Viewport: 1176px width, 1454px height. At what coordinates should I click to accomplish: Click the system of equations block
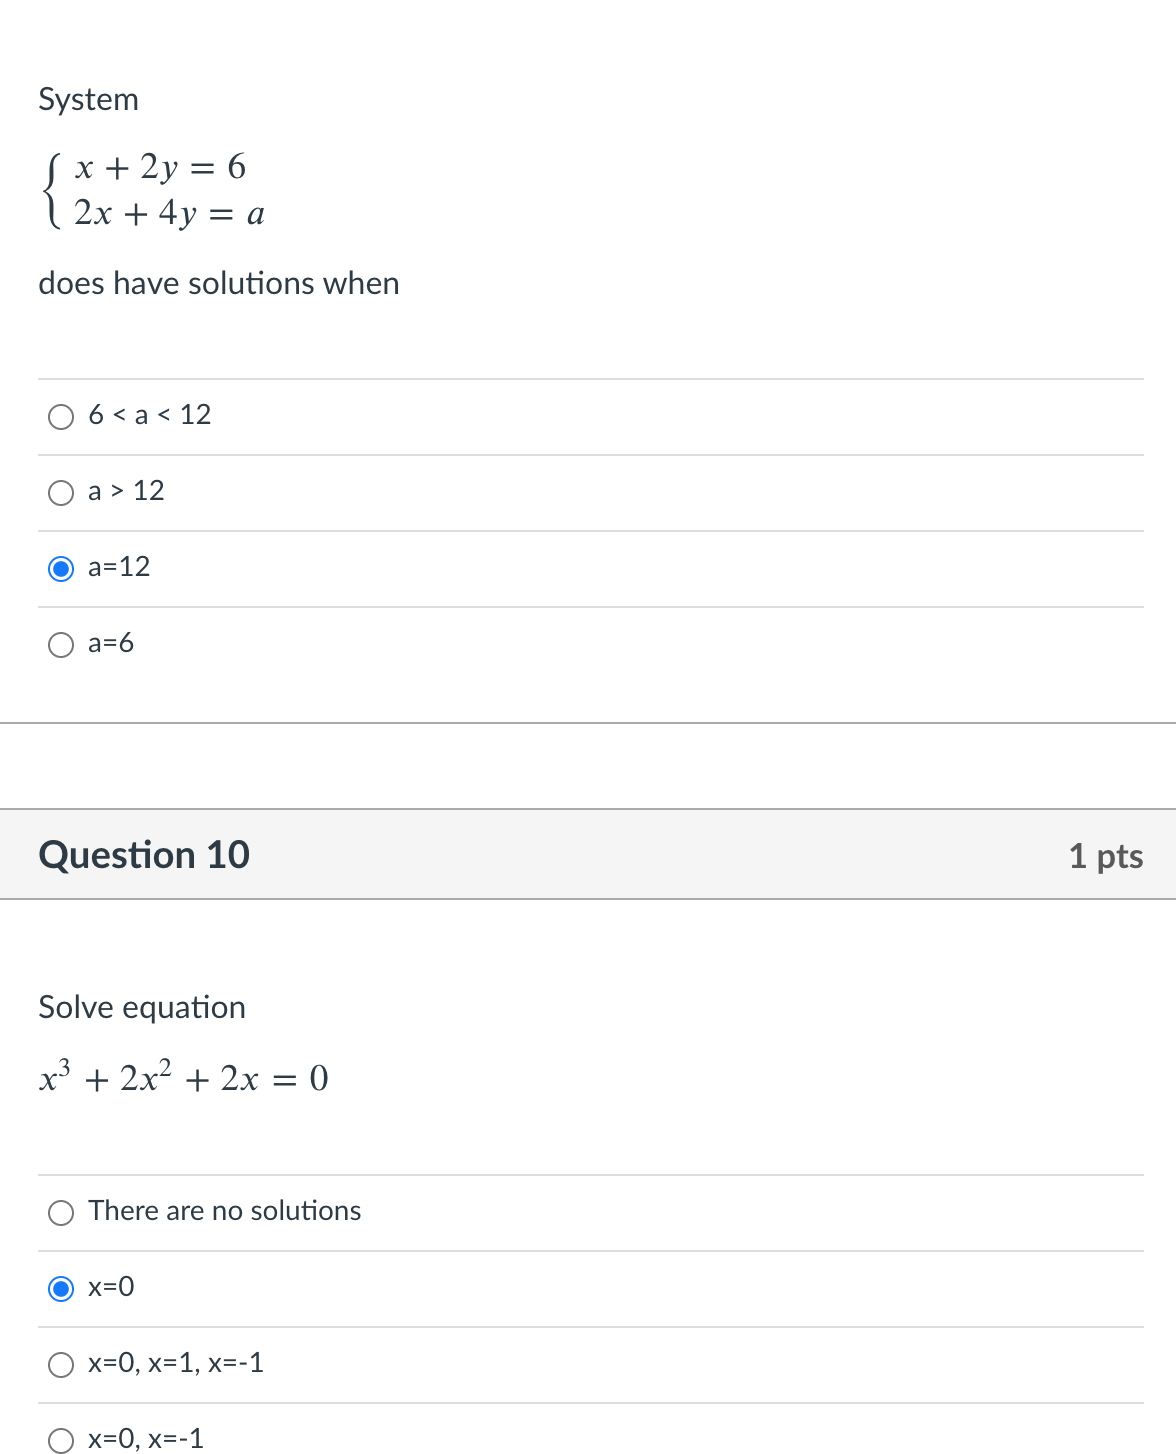tap(155, 190)
